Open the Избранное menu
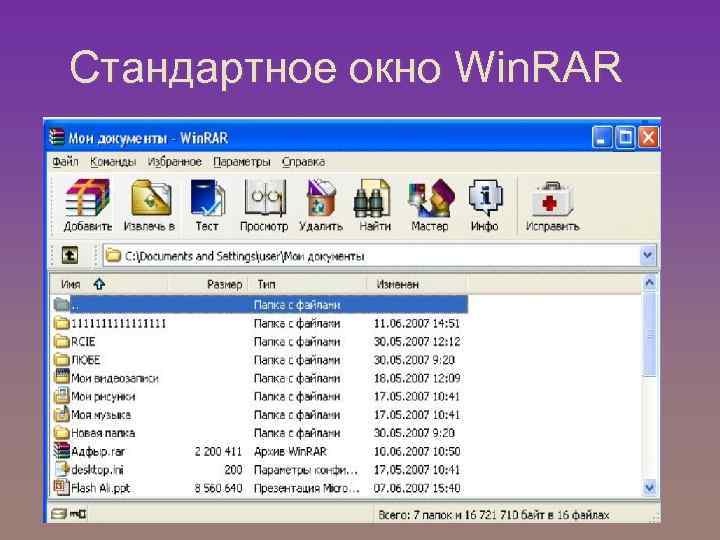 pos(174,162)
